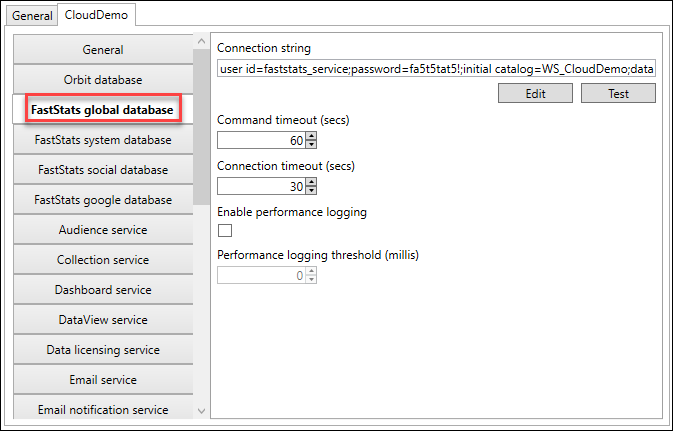673x431 pixels.
Task: Open the General settings section in sidebar
Action: 103,50
